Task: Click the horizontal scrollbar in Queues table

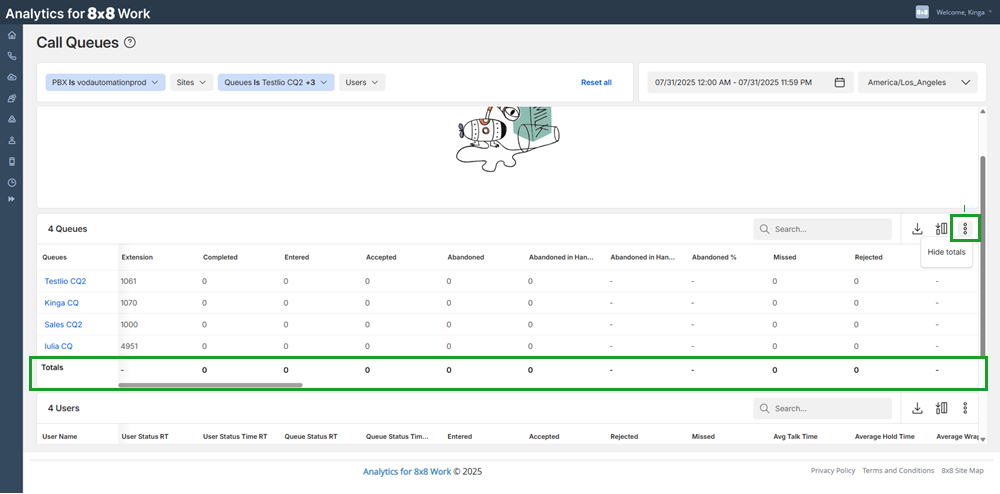Action: (x=210, y=384)
